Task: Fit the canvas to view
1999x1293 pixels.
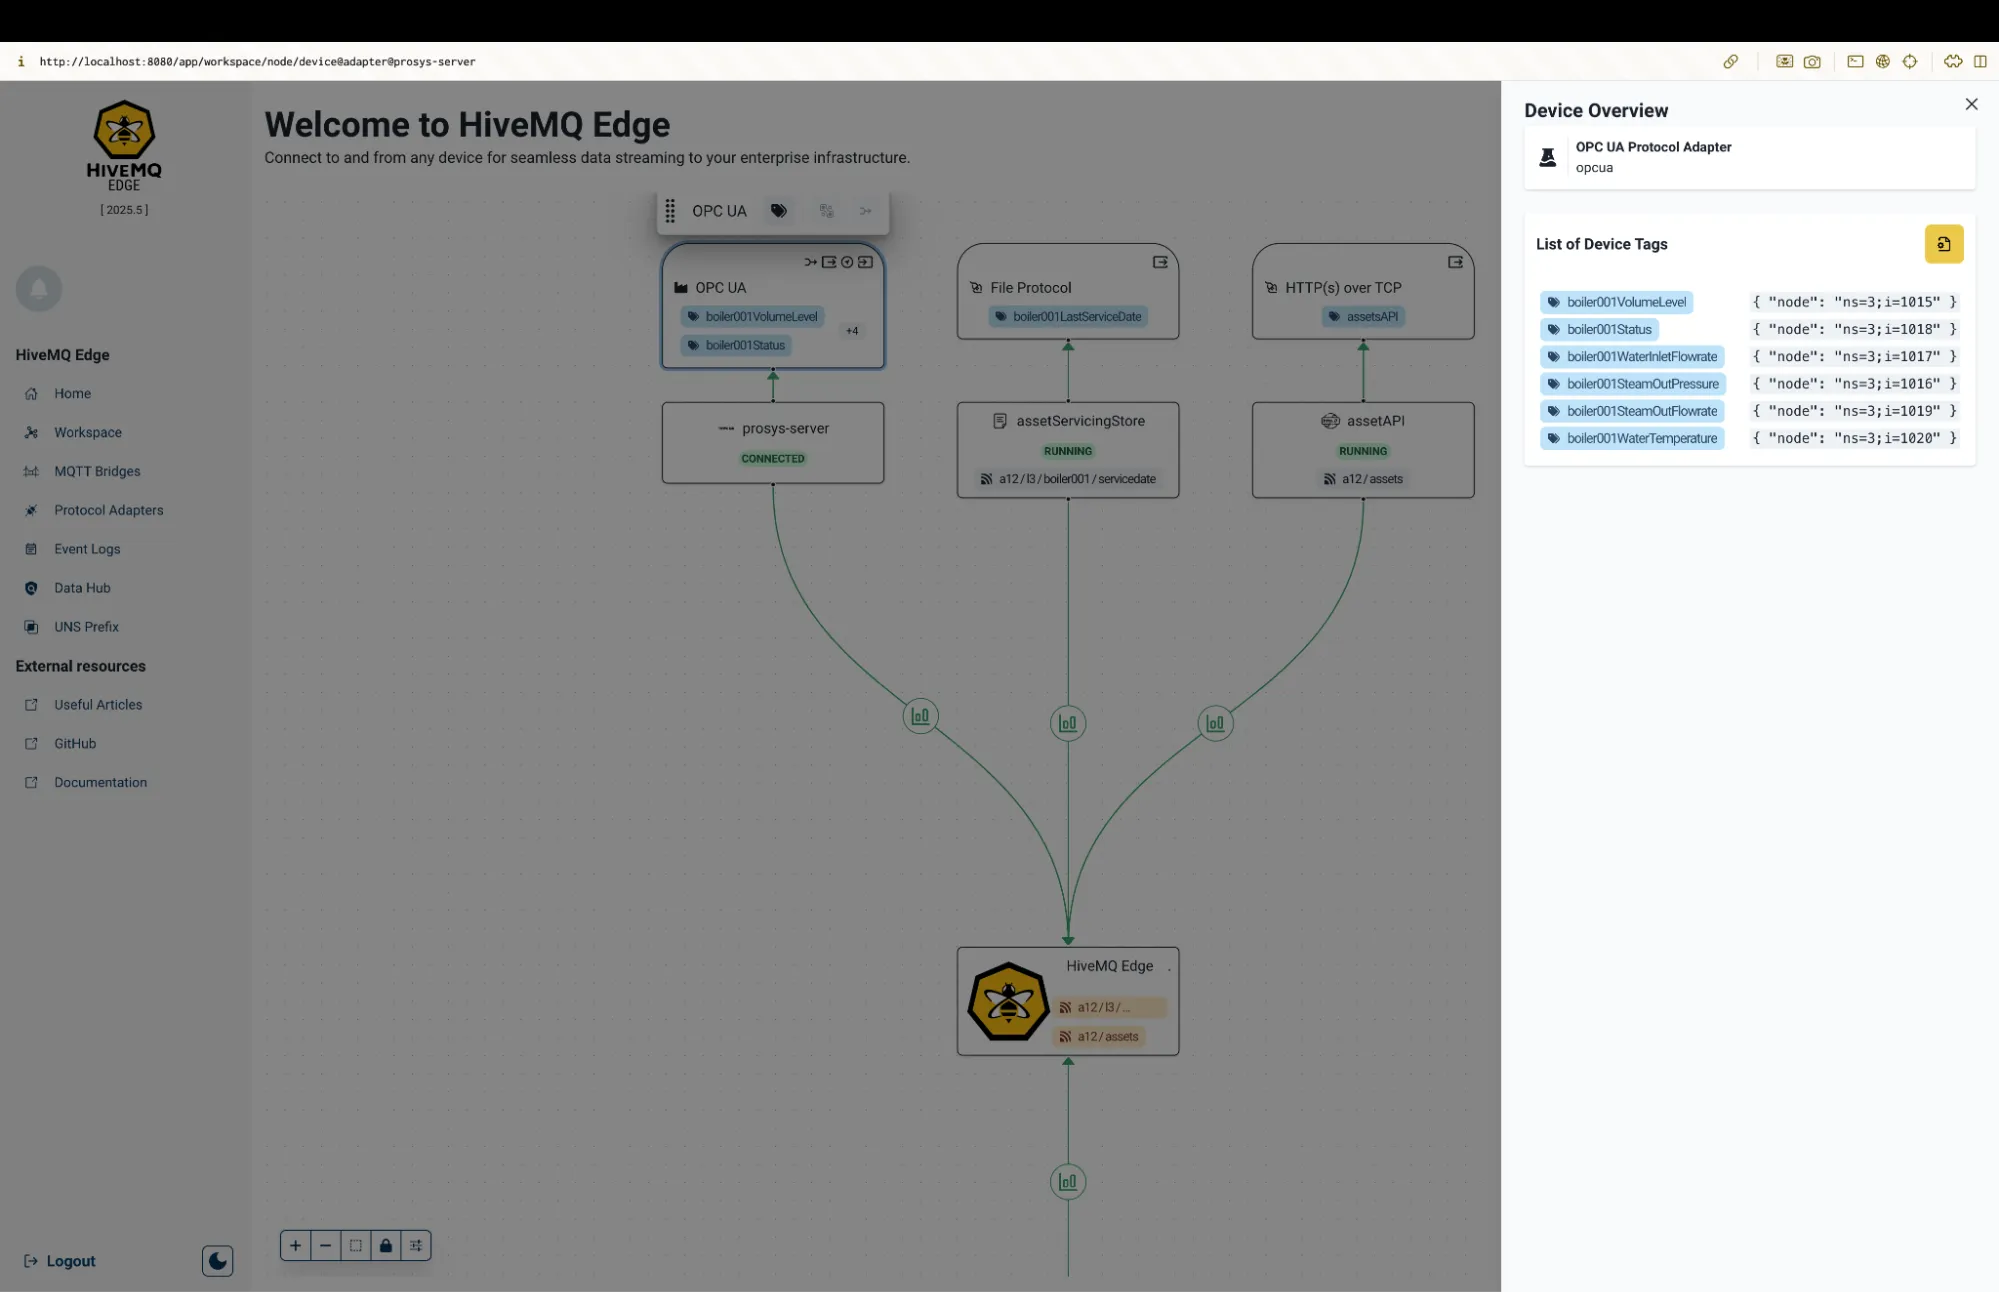Action: [x=355, y=1246]
